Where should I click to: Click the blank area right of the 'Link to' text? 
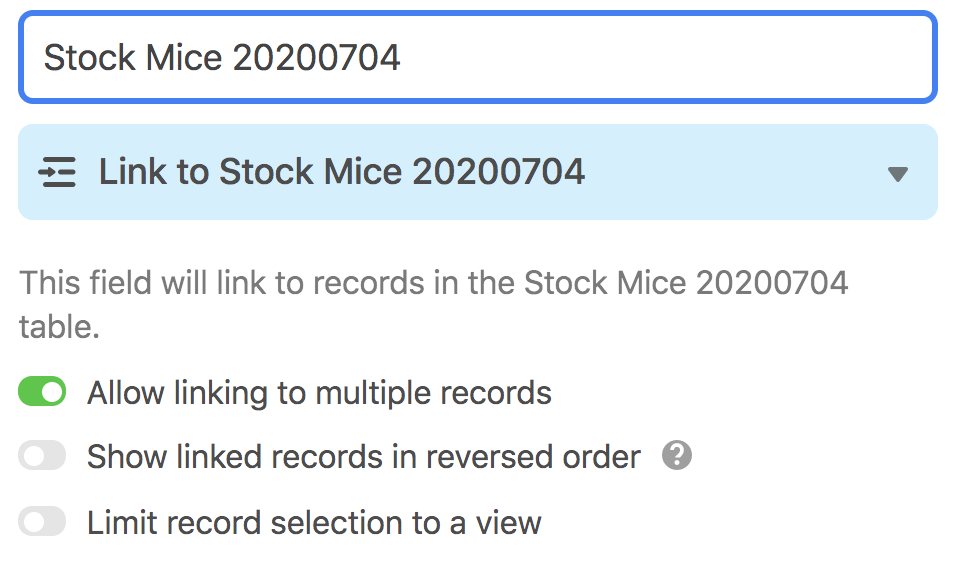[735, 172]
